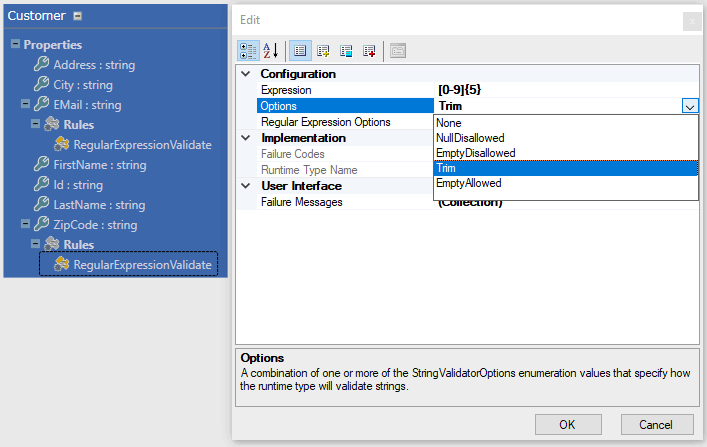The image size is (707, 447).
Task: Click the wrench icon beside Id
Action: pos(41,184)
